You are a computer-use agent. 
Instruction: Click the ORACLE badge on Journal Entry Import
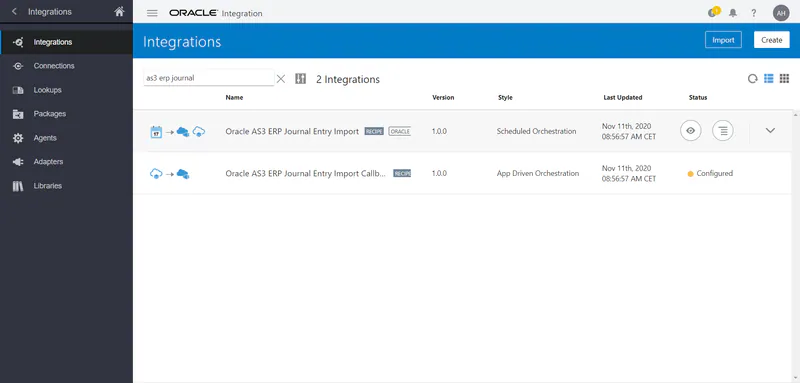399,132
